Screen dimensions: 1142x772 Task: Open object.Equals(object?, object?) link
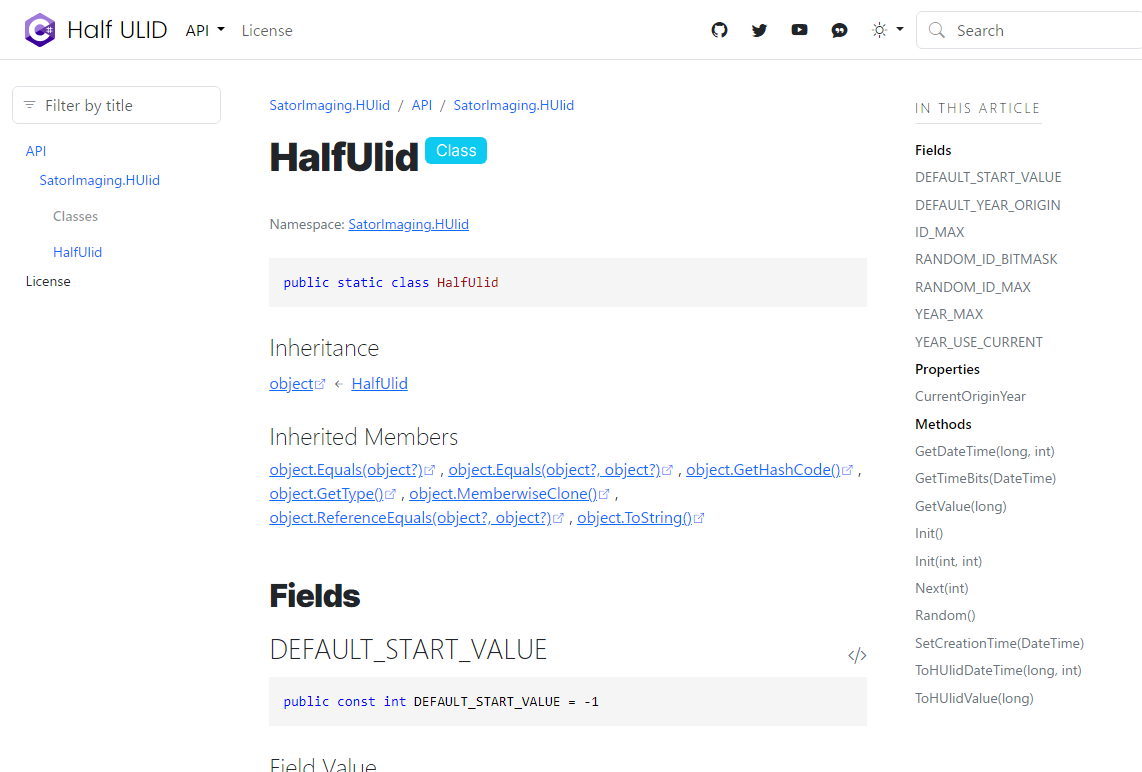coord(561,470)
